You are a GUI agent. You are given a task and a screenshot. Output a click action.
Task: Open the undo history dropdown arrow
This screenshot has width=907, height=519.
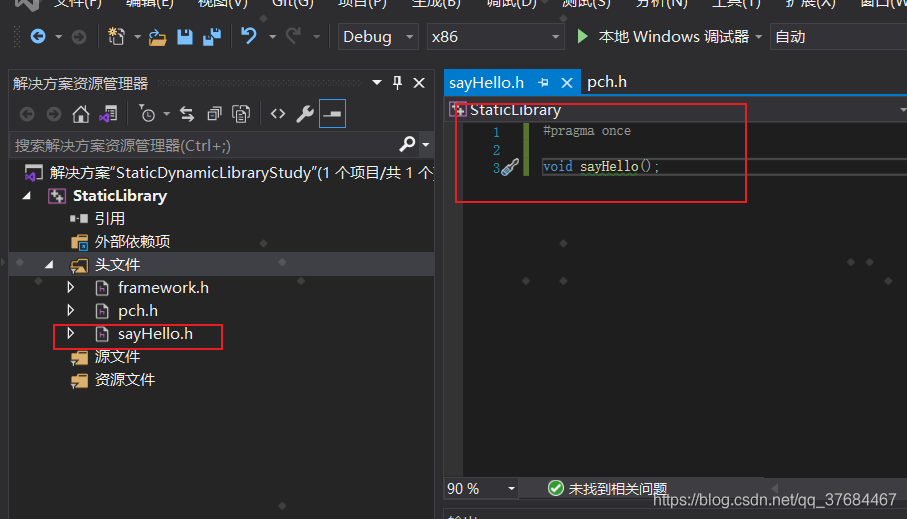(272, 37)
